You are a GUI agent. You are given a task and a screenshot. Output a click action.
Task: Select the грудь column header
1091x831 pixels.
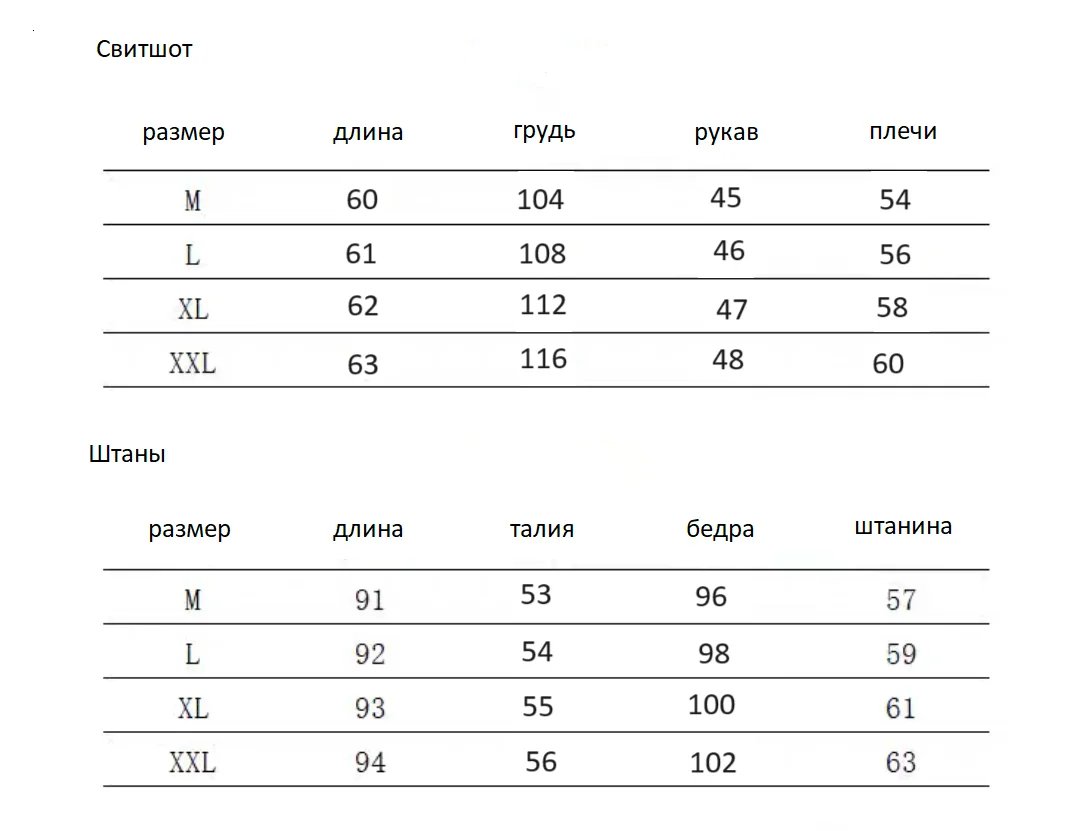(544, 132)
